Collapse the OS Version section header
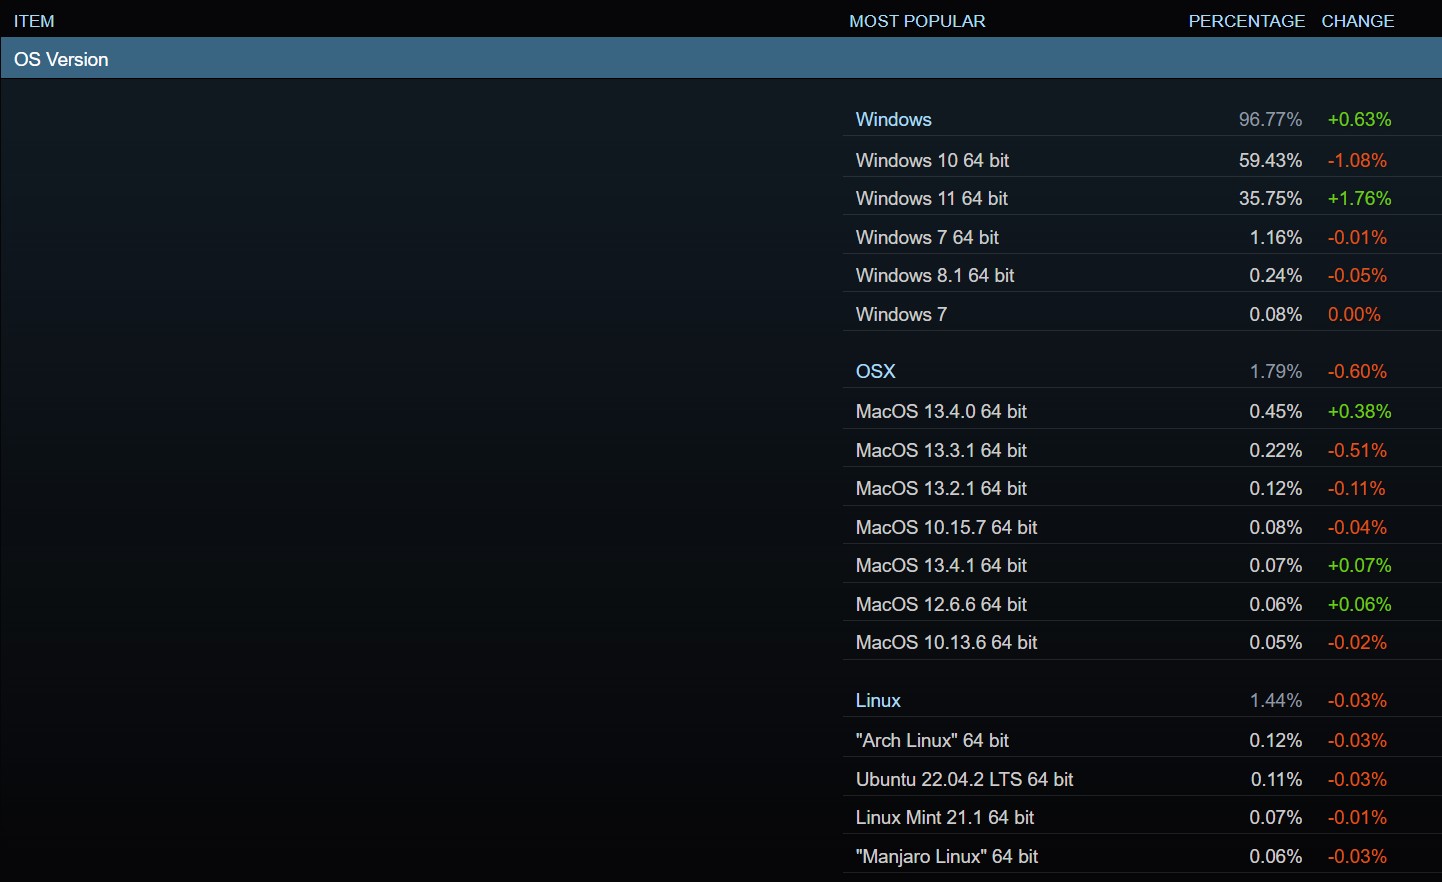 coord(721,59)
